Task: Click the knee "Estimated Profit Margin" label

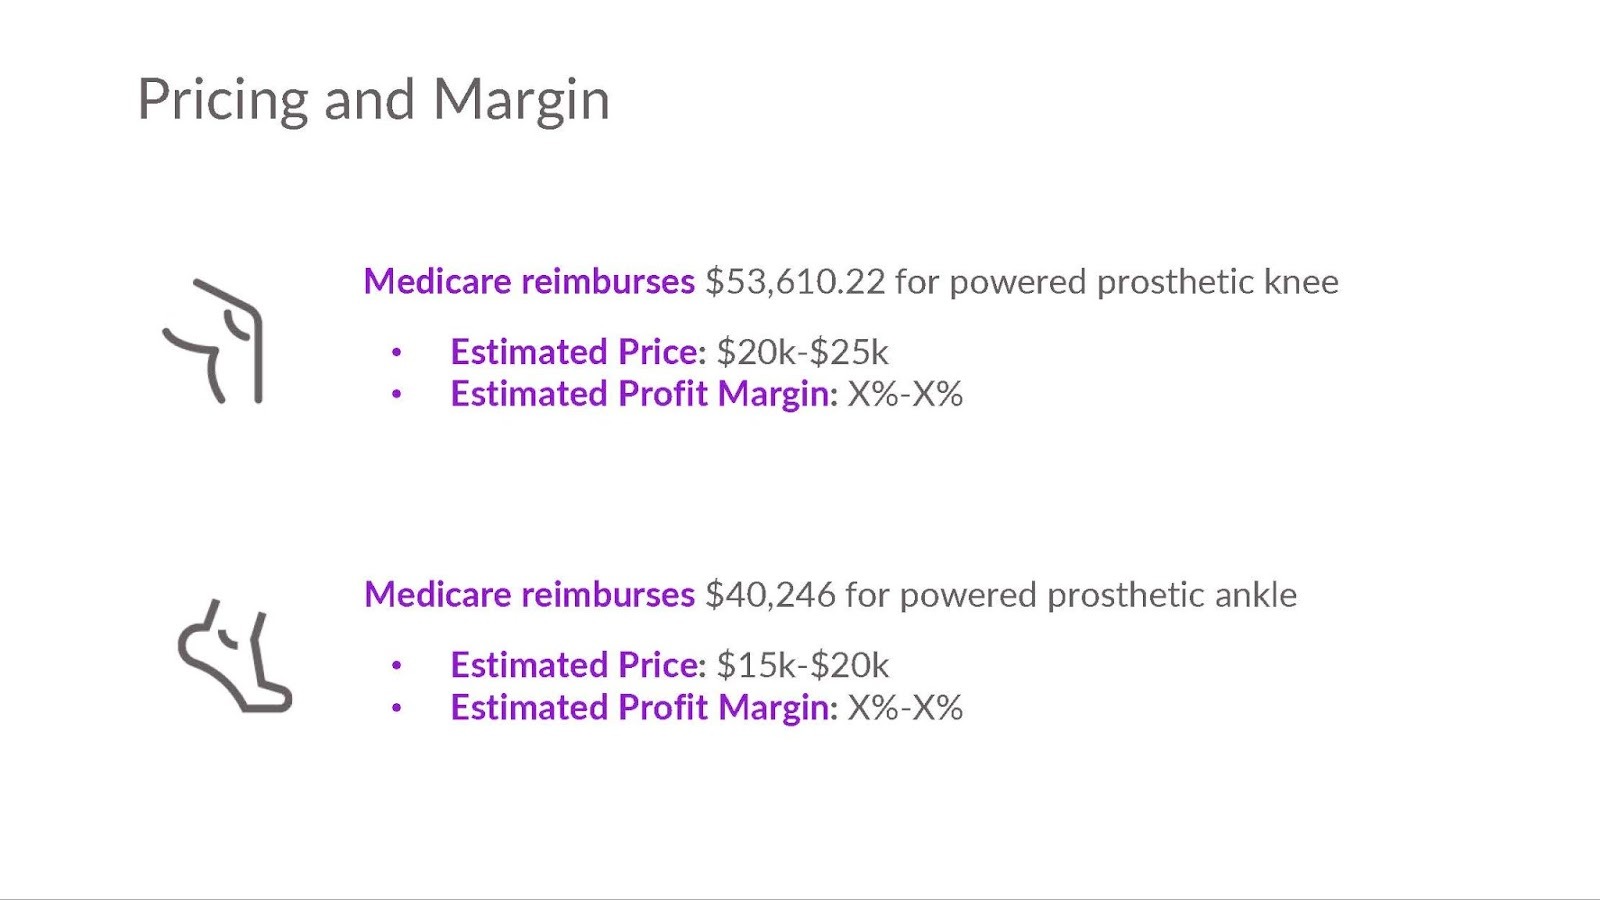Action: [x=643, y=394]
